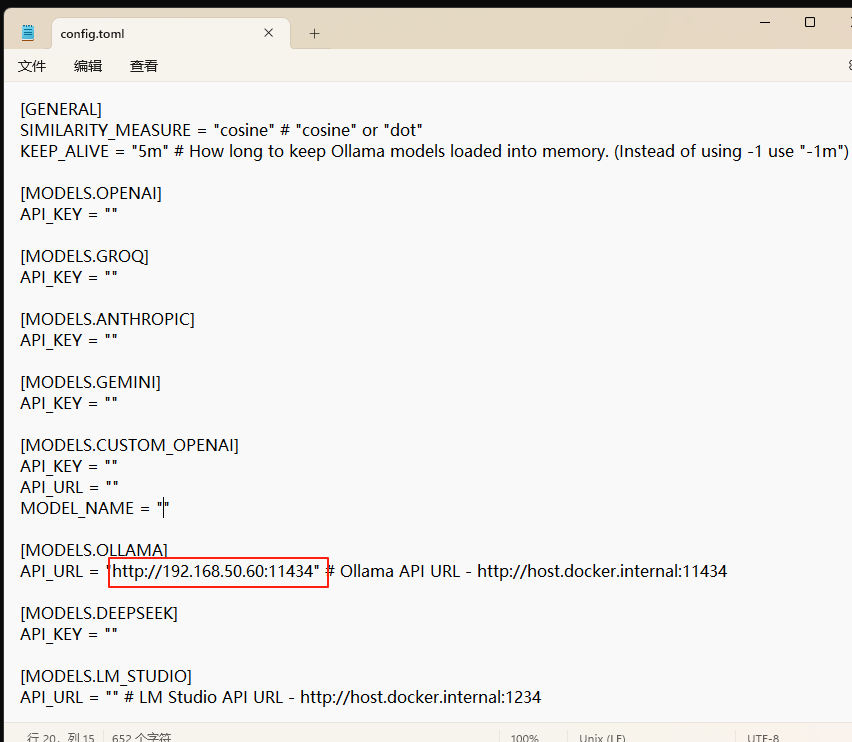Viewport: 852px width, 742px height.
Task: Place cursor in the Ollama API_URL address
Action: 215,571
